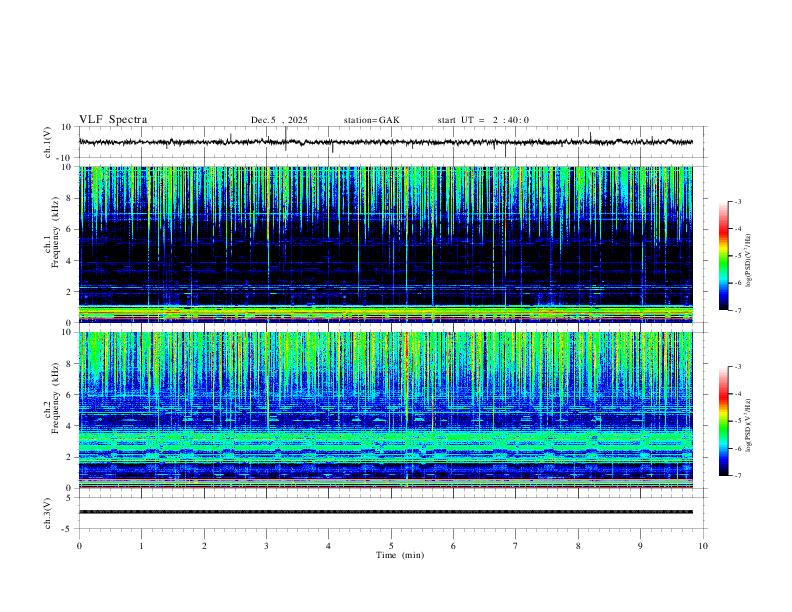Click the '-3' tick on upper colorbar
Viewport: 792px width, 612px height.
[x=737, y=201]
